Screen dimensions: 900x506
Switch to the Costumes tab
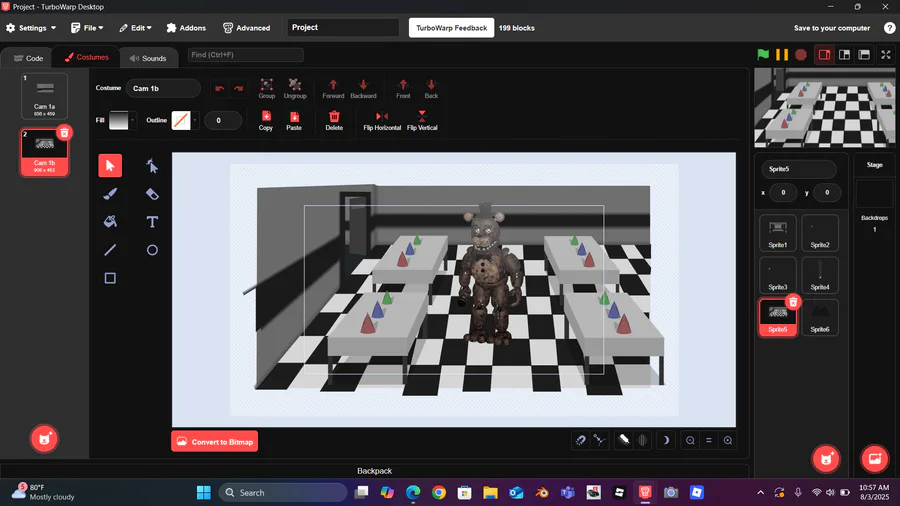click(x=87, y=57)
